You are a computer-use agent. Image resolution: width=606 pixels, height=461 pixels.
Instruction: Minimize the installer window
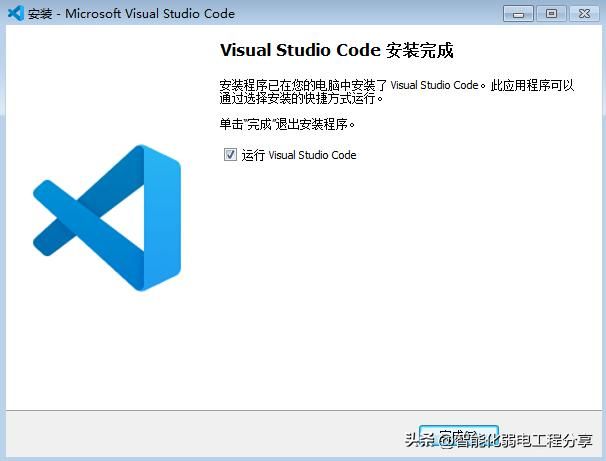tap(518, 13)
